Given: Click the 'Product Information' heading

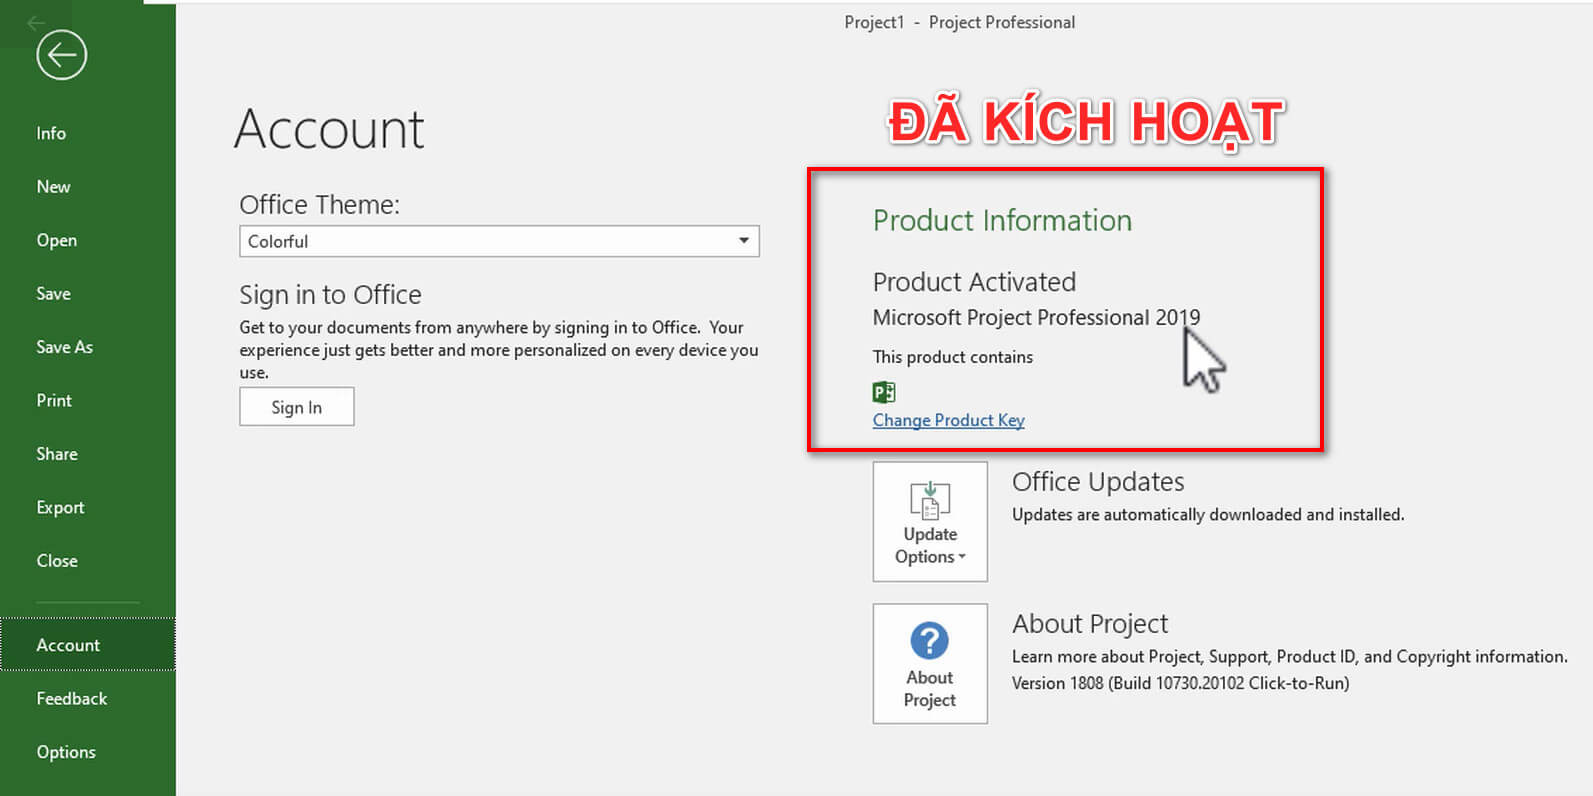Looking at the screenshot, I should click(x=1002, y=220).
